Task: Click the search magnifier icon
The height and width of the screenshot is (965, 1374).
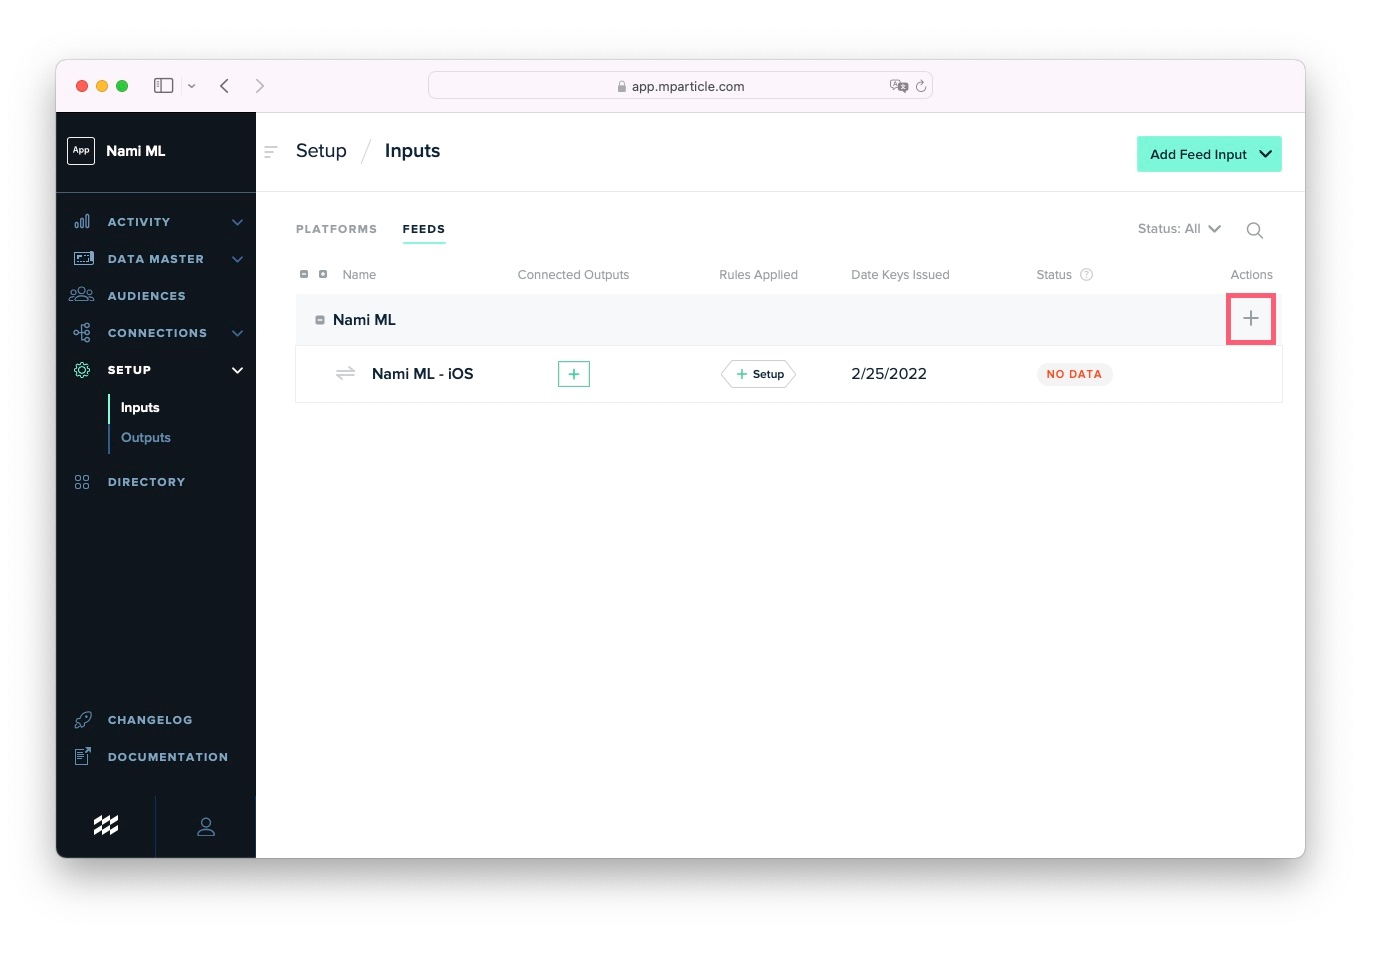Action: click(1255, 231)
